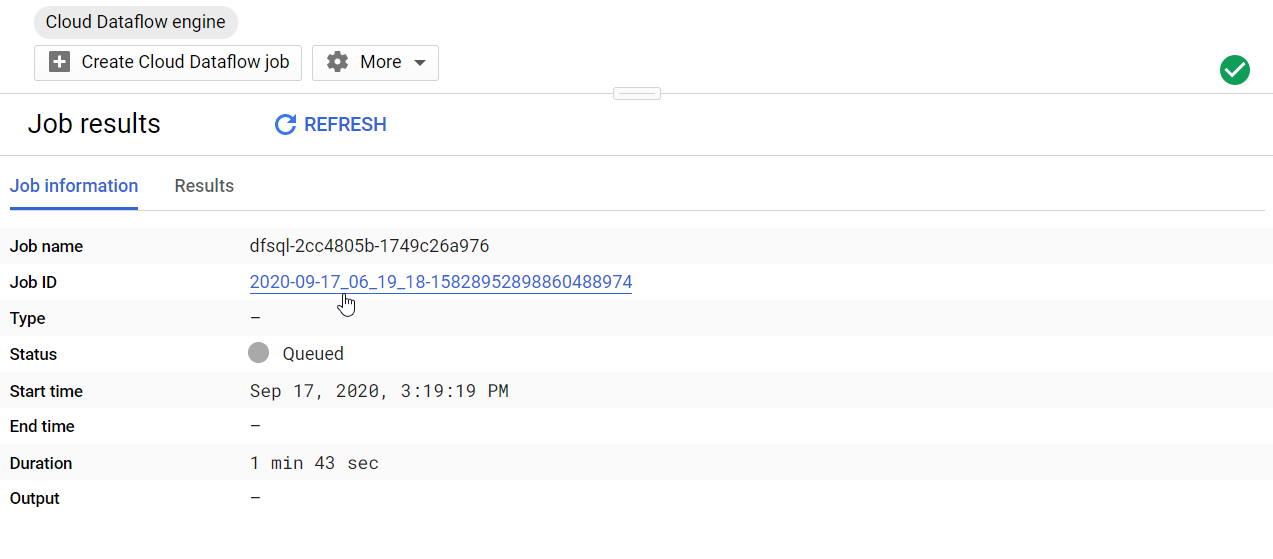This screenshot has width=1273, height=559.
Task: Open the Job ID link
Action: coord(441,282)
